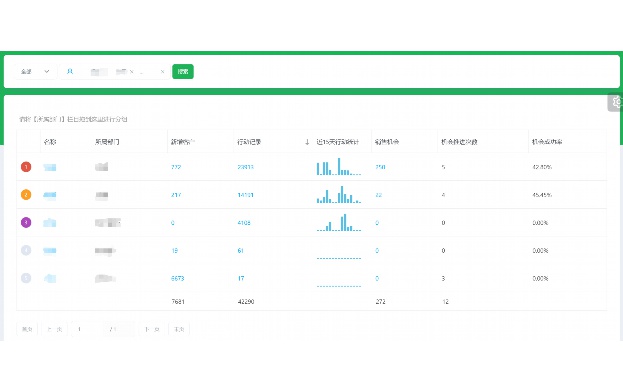Viewport: 623px width, 392px height.
Task: Expand the 全部 dropdown filter
Action: pyautogui.click(x=35, y=71)
